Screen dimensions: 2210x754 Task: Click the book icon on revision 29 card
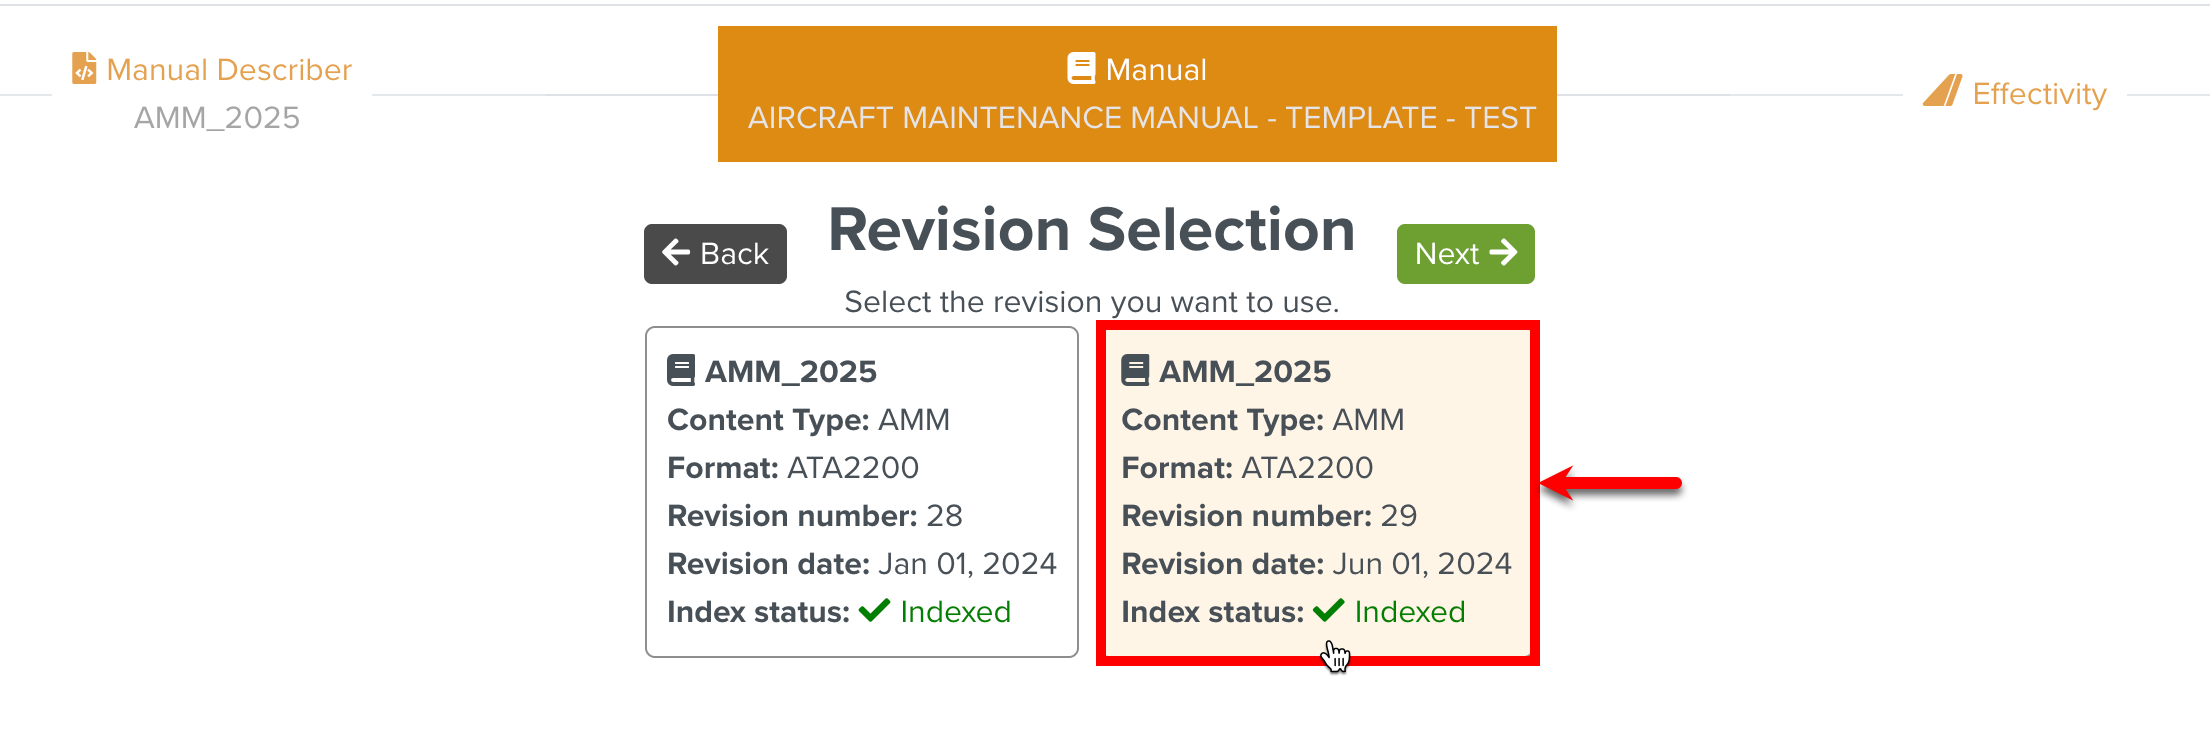pos(1135,370)
